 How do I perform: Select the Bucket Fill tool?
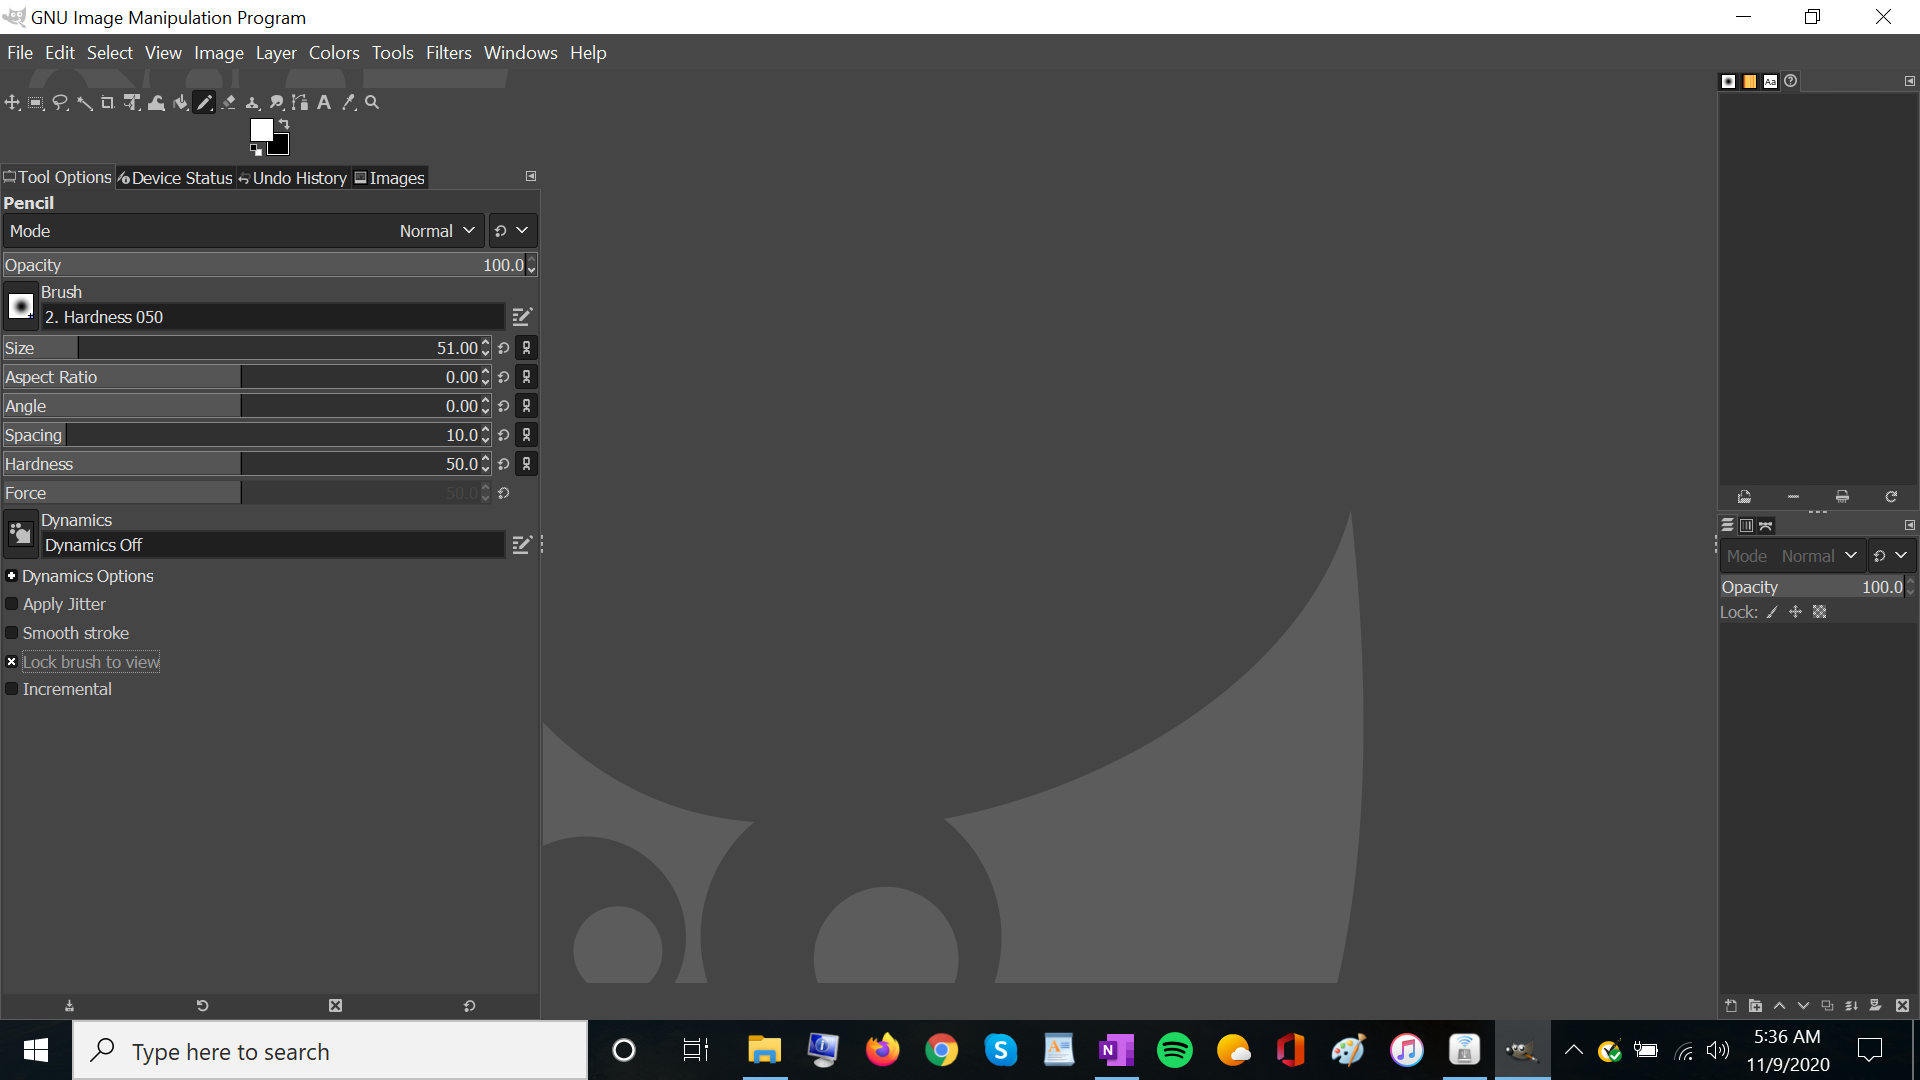(x=180, y=103)
